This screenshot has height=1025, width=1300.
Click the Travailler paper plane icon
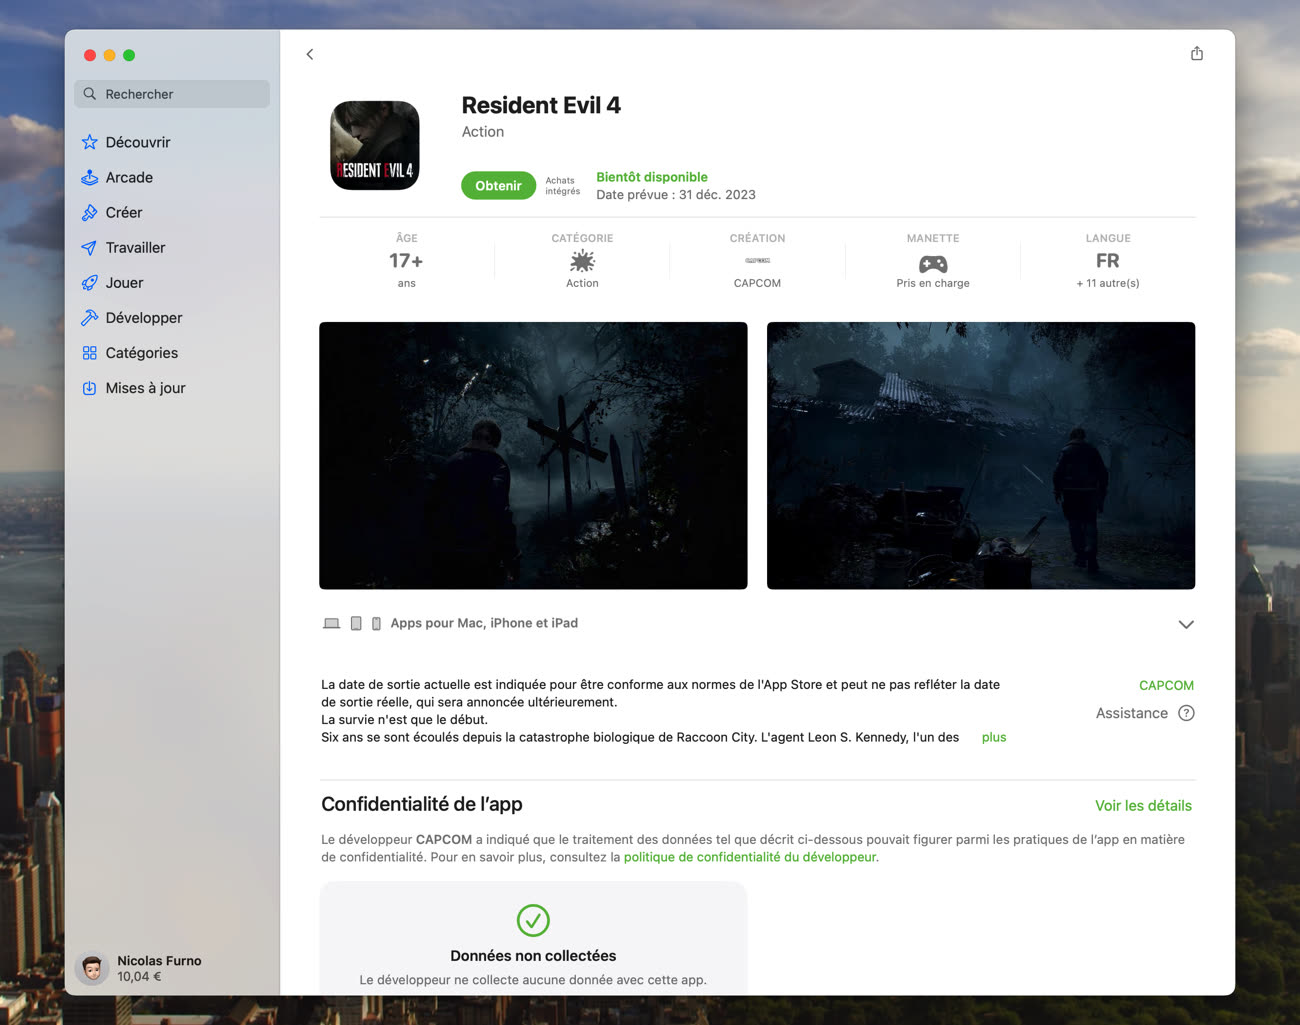coord(90,247)
